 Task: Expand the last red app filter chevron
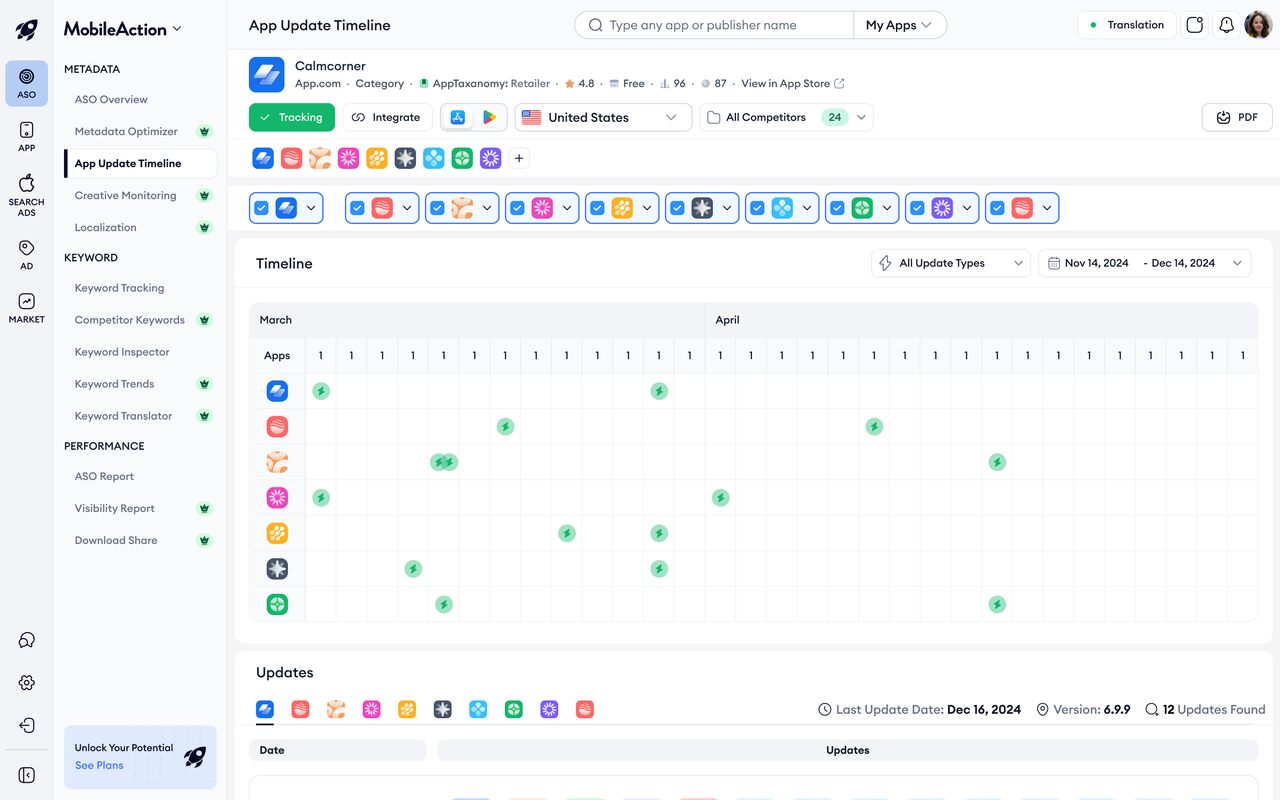tap(1047, 208)
